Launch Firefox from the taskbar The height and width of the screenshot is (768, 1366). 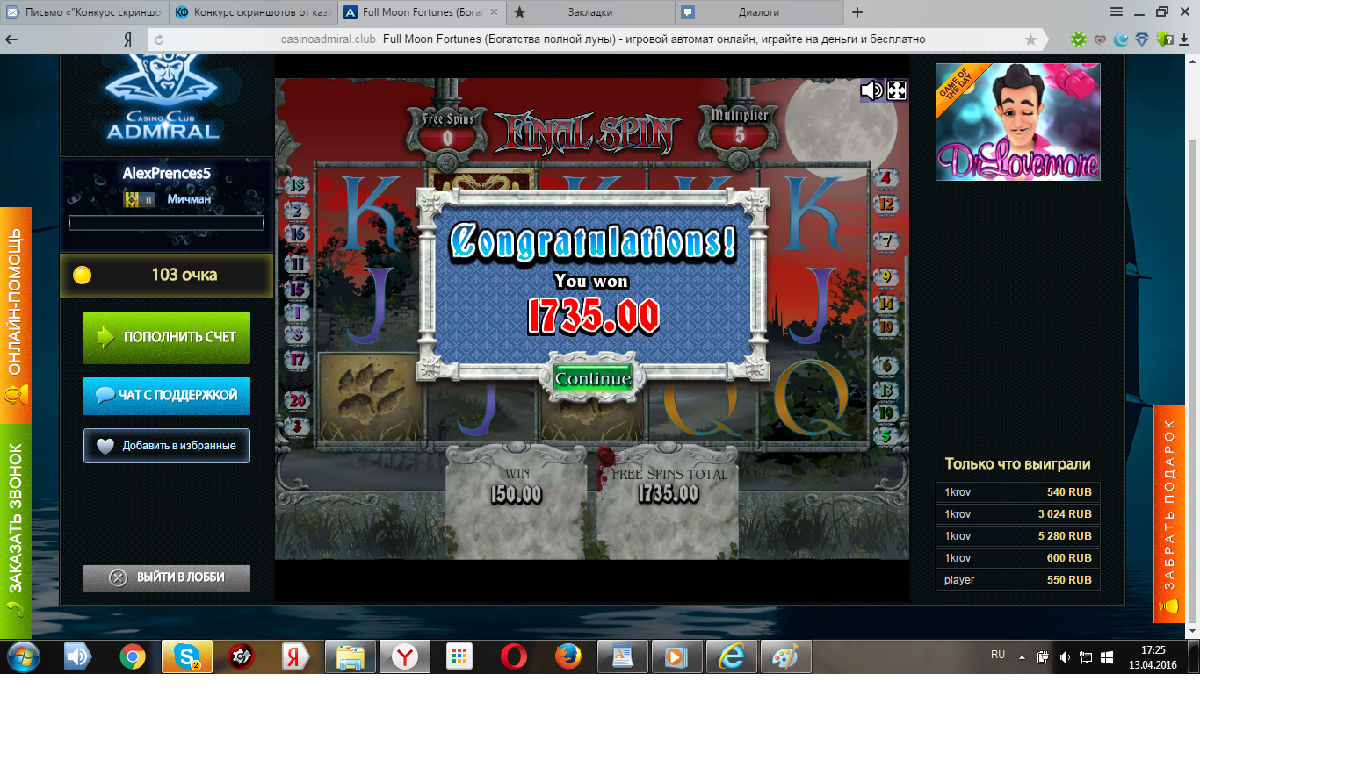click(568, 657)
